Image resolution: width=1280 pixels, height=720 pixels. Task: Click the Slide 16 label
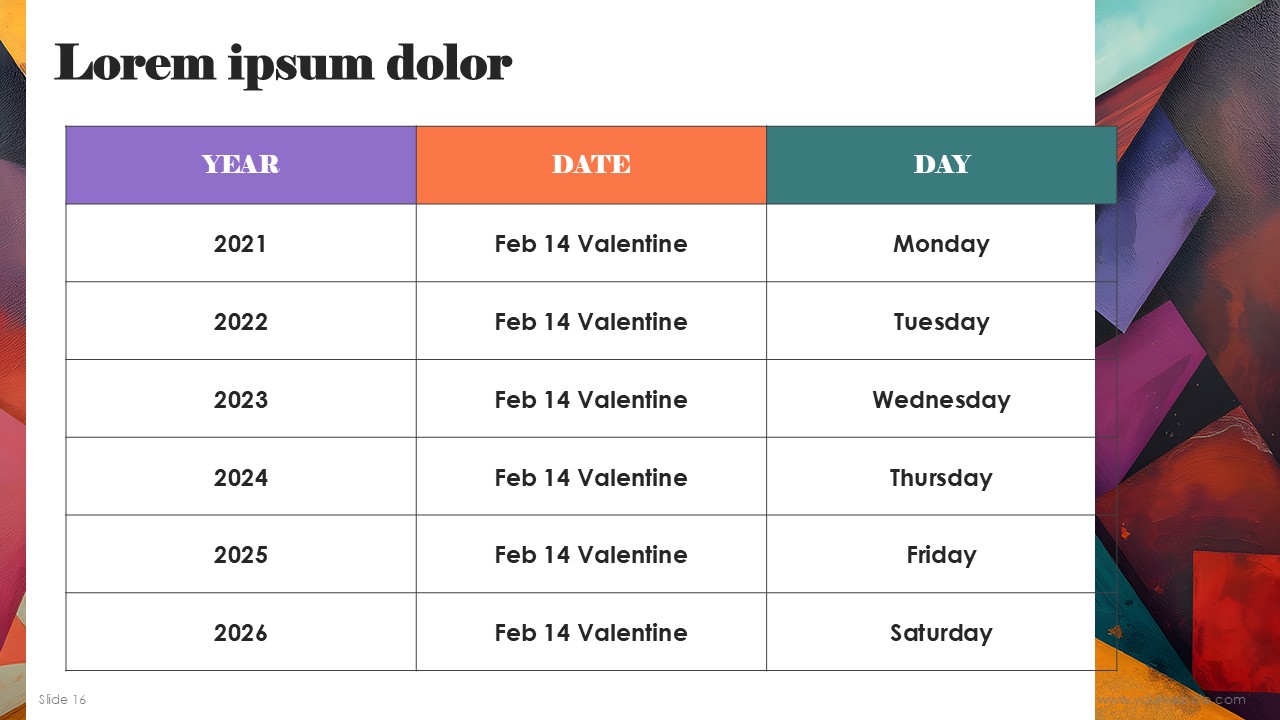pyautogui.click(x=62, y=699)
